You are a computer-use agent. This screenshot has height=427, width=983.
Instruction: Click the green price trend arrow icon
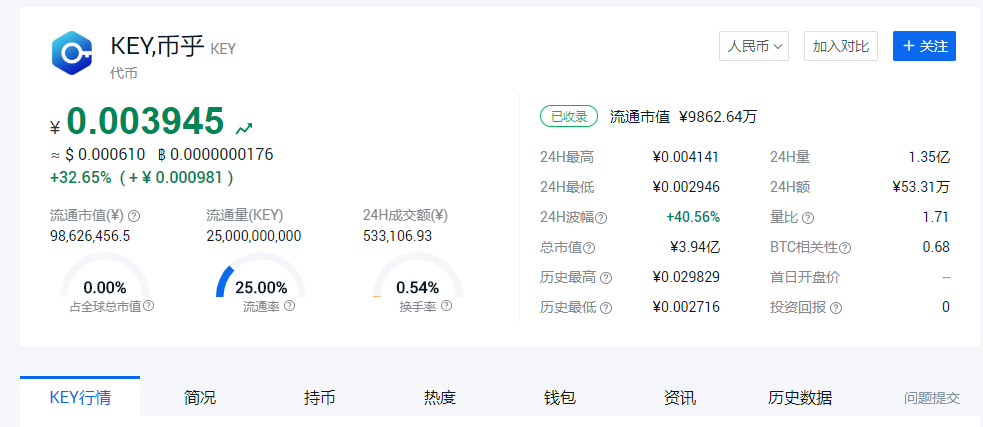244,129
